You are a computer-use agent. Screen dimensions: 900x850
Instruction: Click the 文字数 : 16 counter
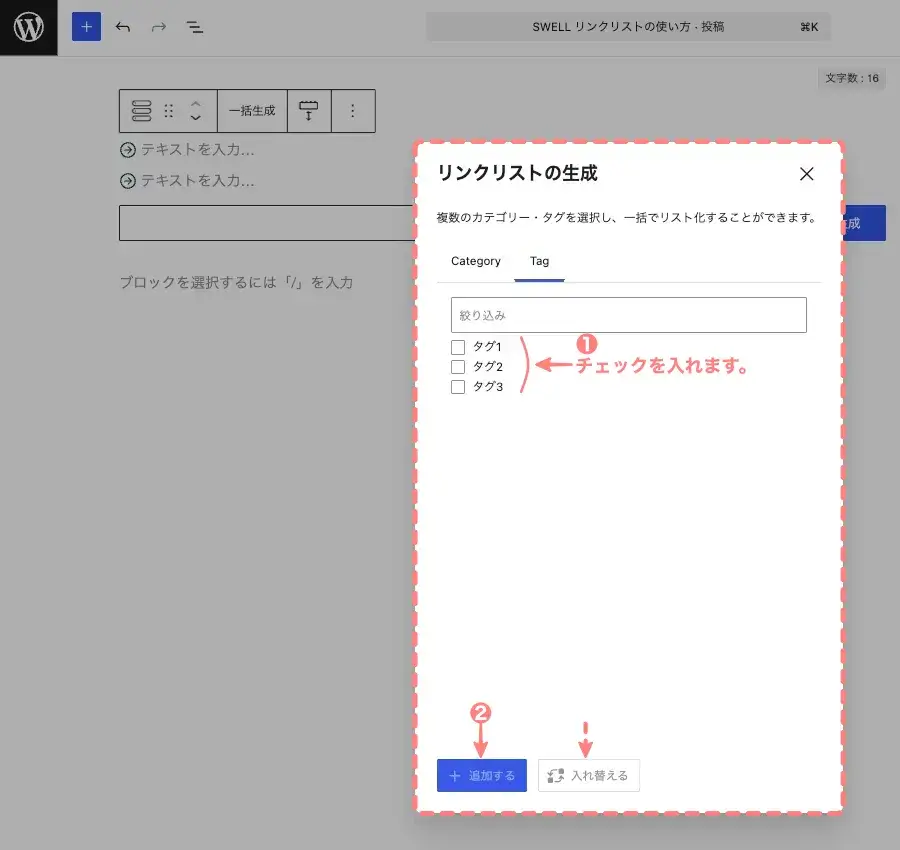point(852,78)
